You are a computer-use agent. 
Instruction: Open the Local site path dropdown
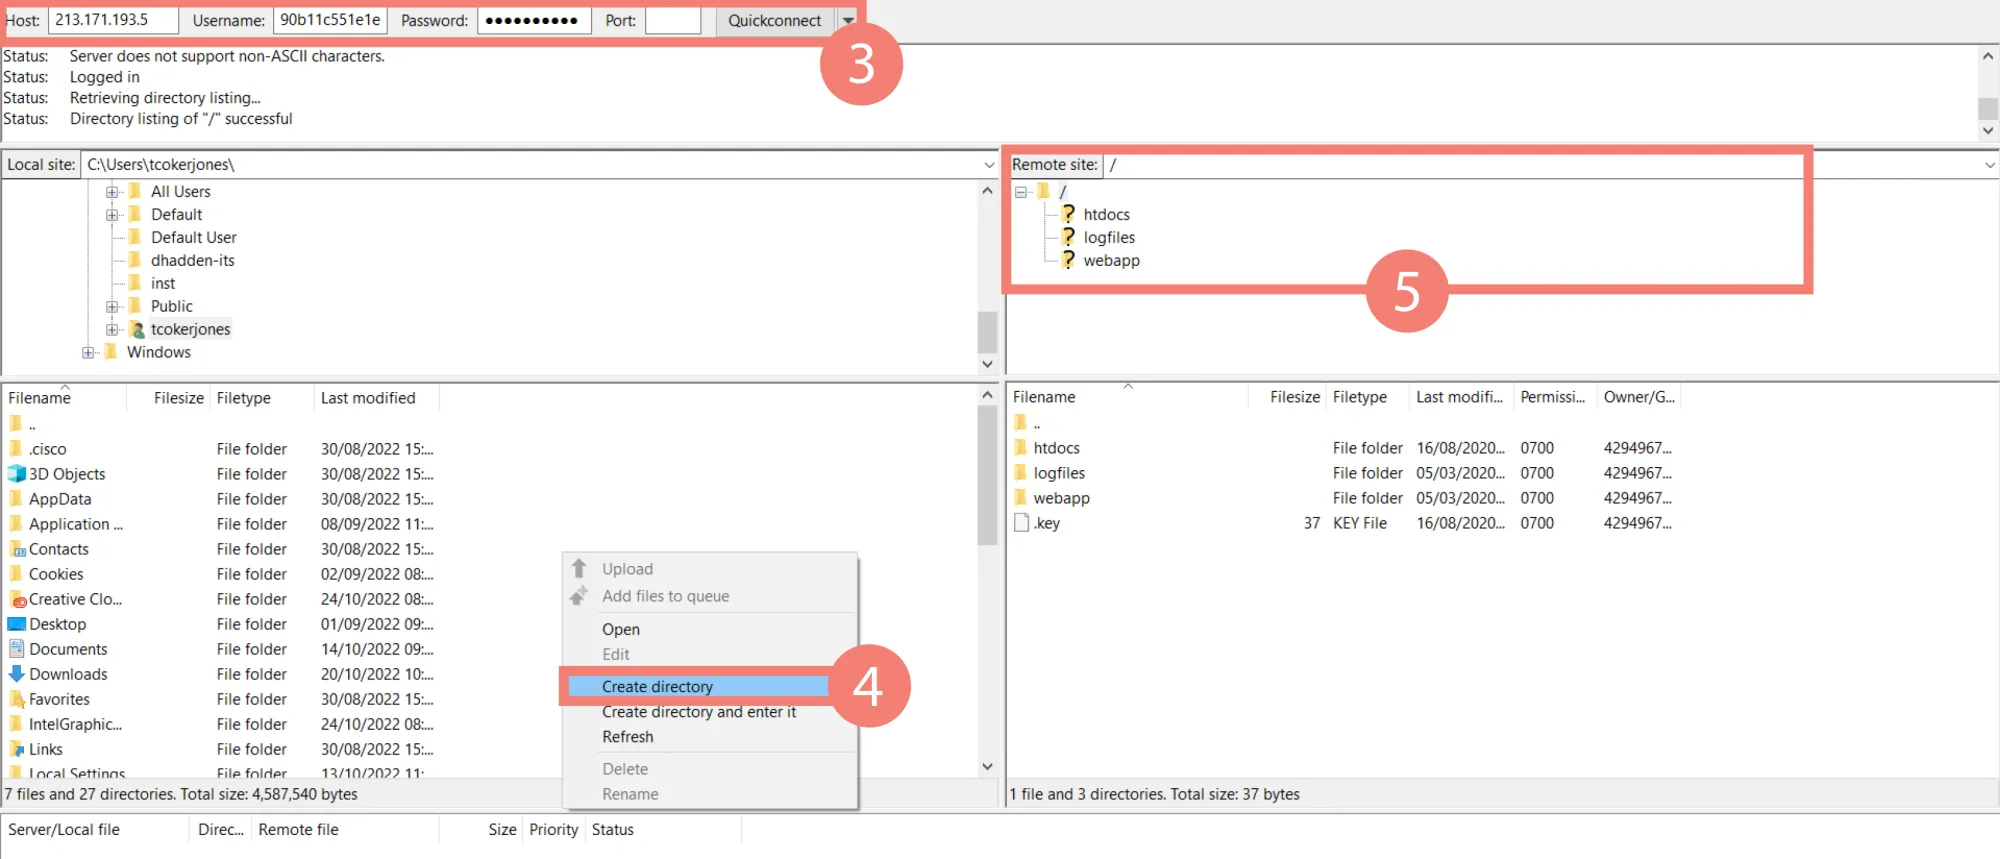pyautogui.click(x=989, y=165)
